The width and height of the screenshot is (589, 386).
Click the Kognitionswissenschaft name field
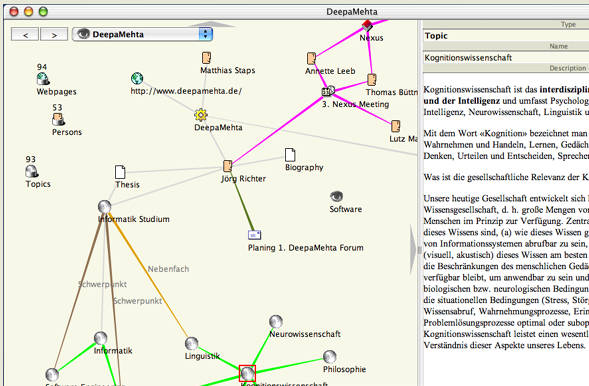[x=506, y=57]
